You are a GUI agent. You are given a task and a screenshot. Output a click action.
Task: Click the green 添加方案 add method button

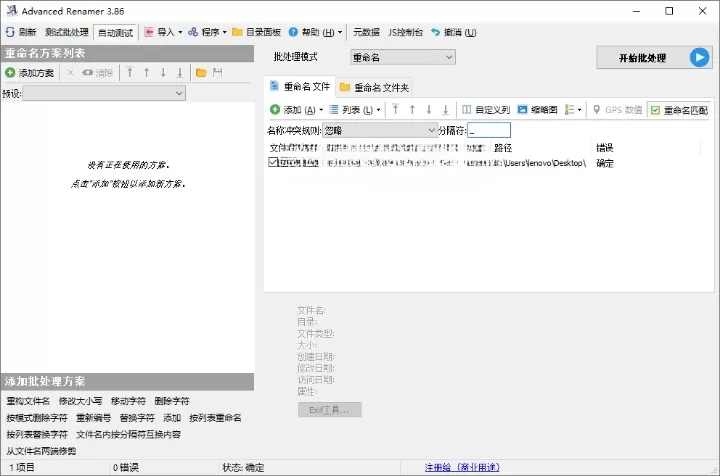[29, 73]
